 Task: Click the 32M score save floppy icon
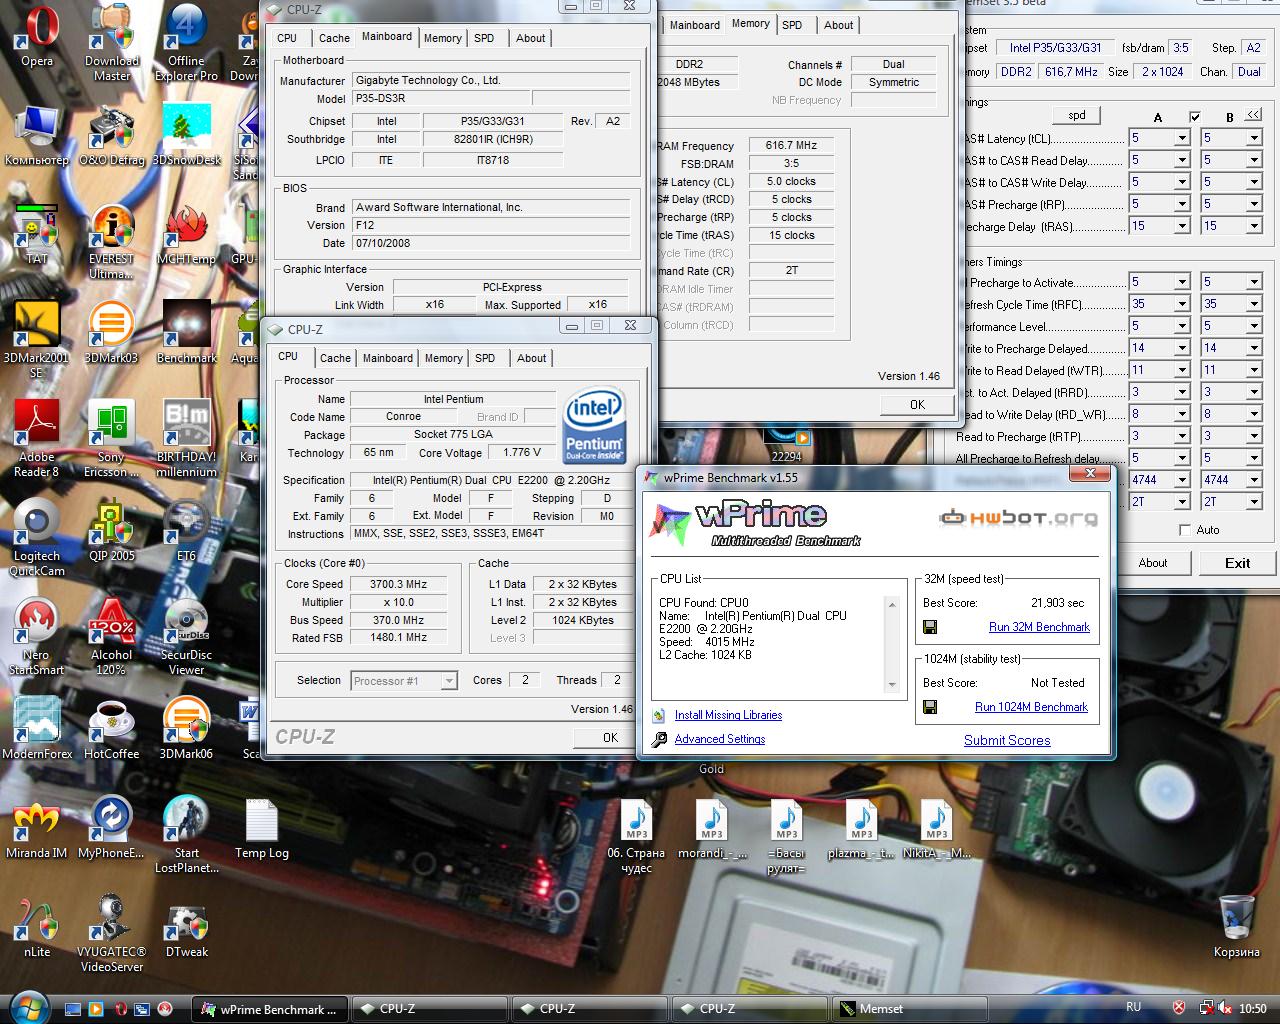(930, 627)
